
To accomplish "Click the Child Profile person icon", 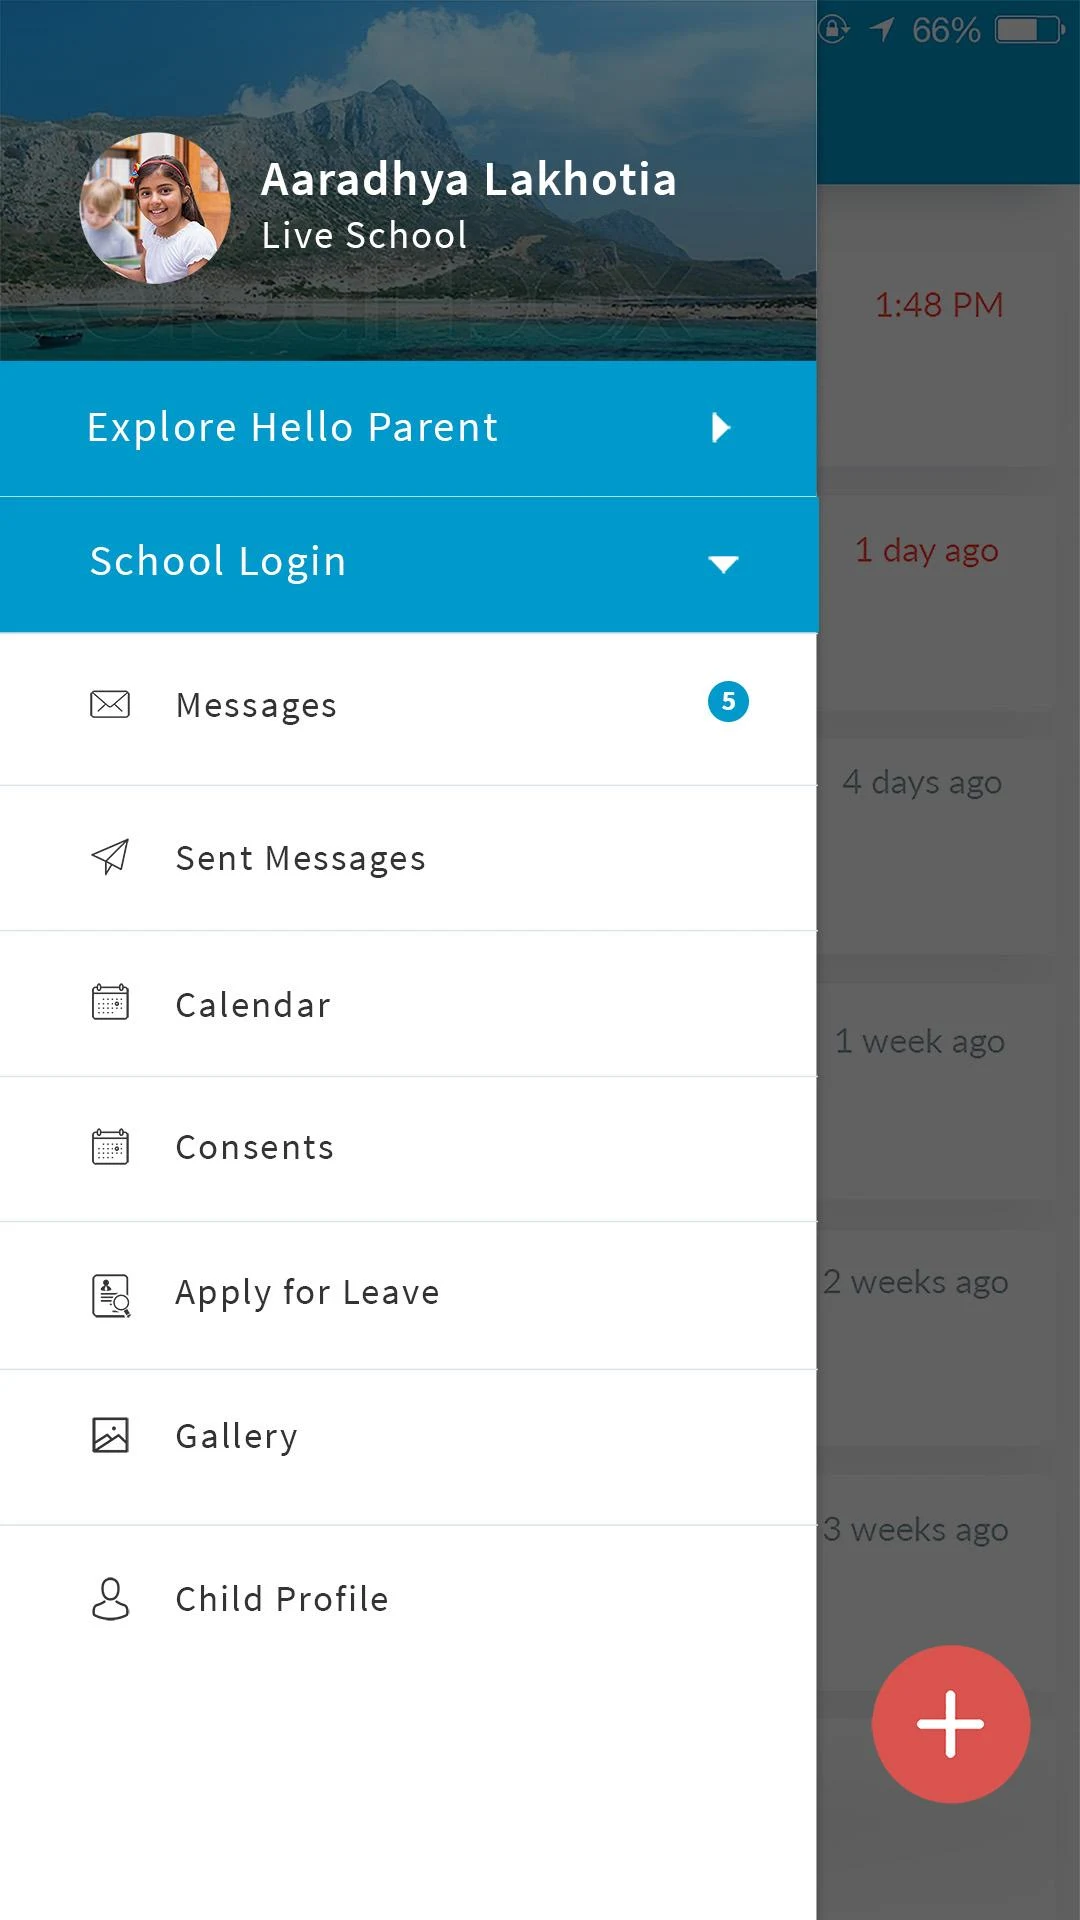I will [x=110, y=1598].
